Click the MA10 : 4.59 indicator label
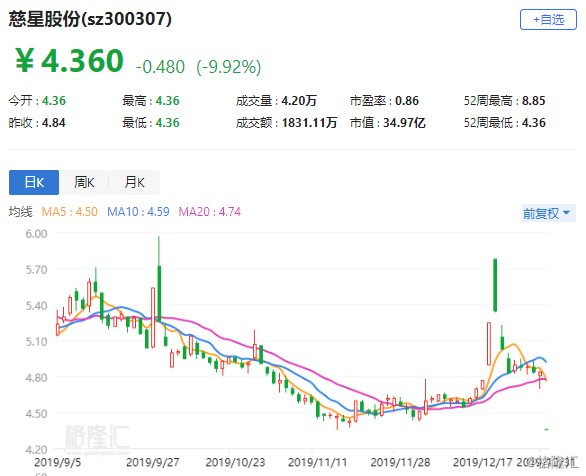The image size is (586, 476). click(x=138, y=212)
